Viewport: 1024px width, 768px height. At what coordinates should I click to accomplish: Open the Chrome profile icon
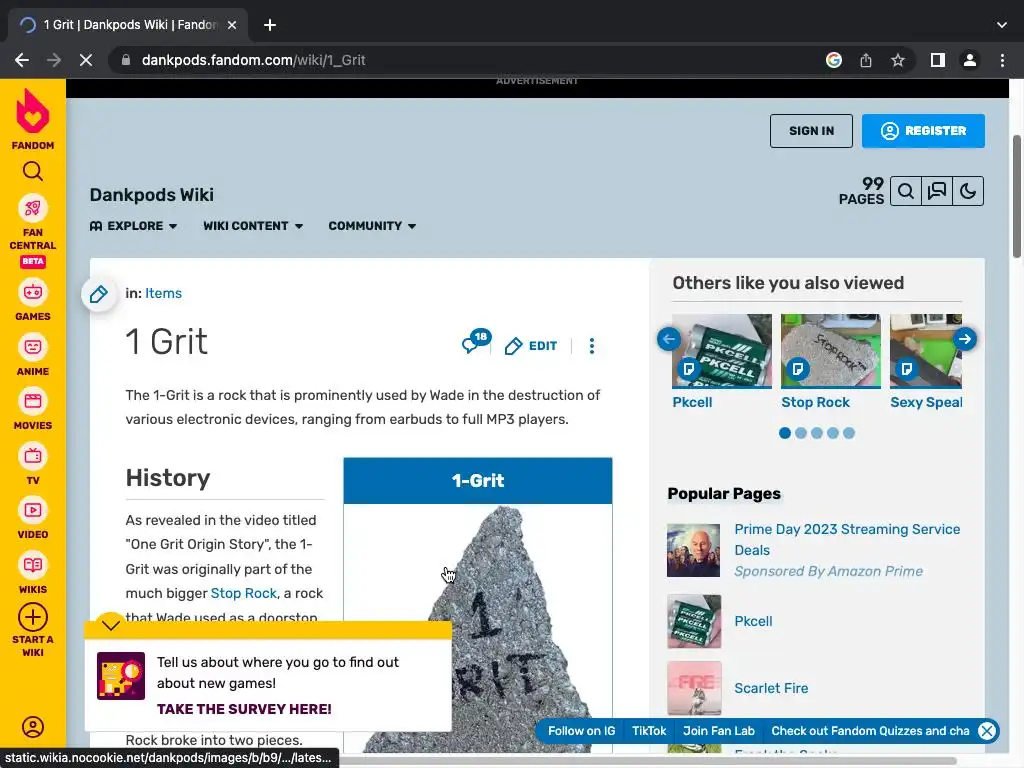click(970, 60)
